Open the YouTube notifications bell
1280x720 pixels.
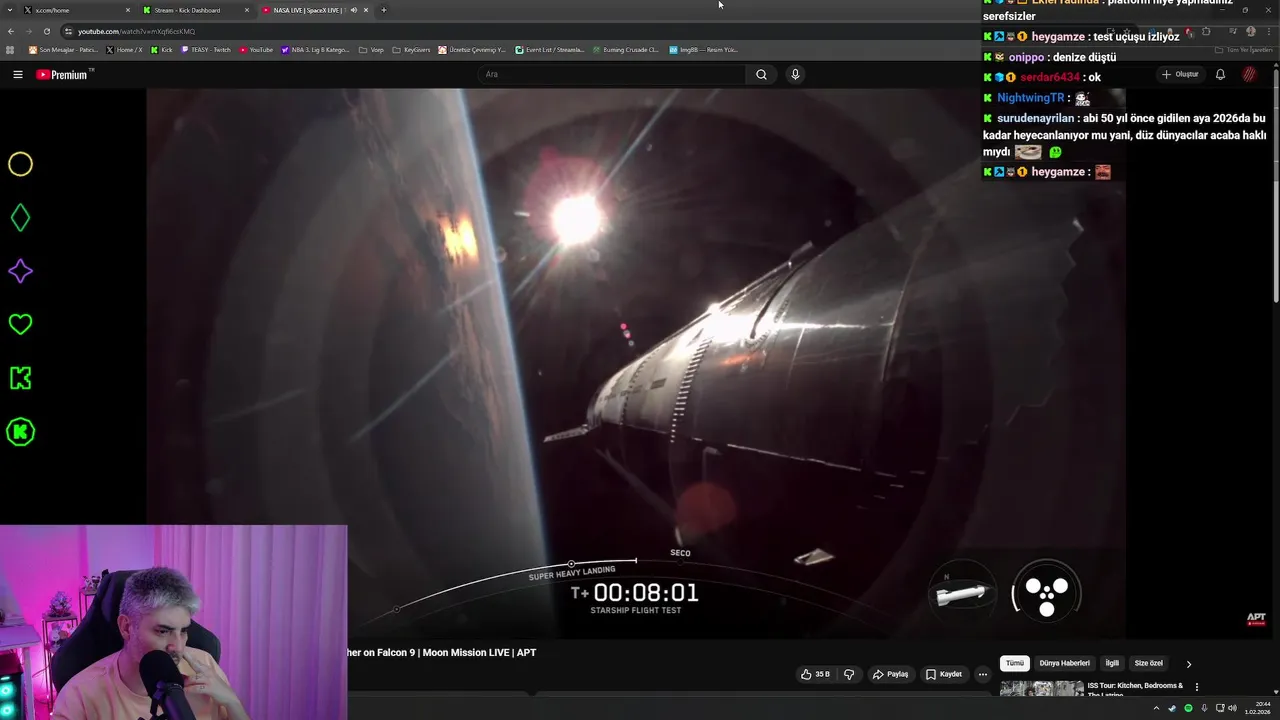[x=1220, y=74]
